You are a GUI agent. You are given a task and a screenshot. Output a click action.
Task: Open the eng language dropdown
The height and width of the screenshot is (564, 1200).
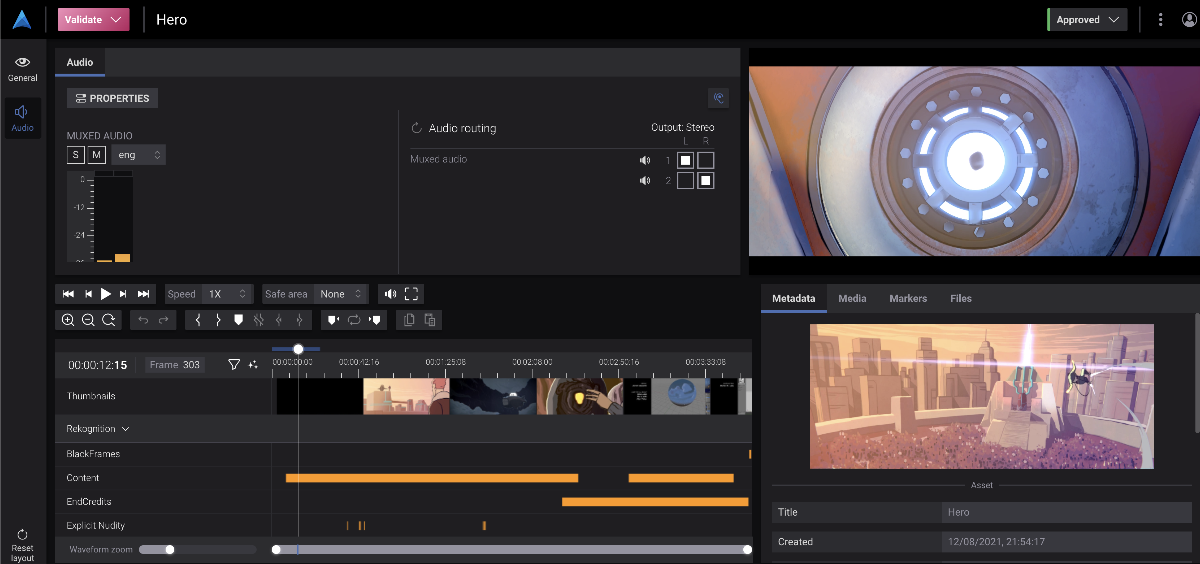(x=138, y=155)
